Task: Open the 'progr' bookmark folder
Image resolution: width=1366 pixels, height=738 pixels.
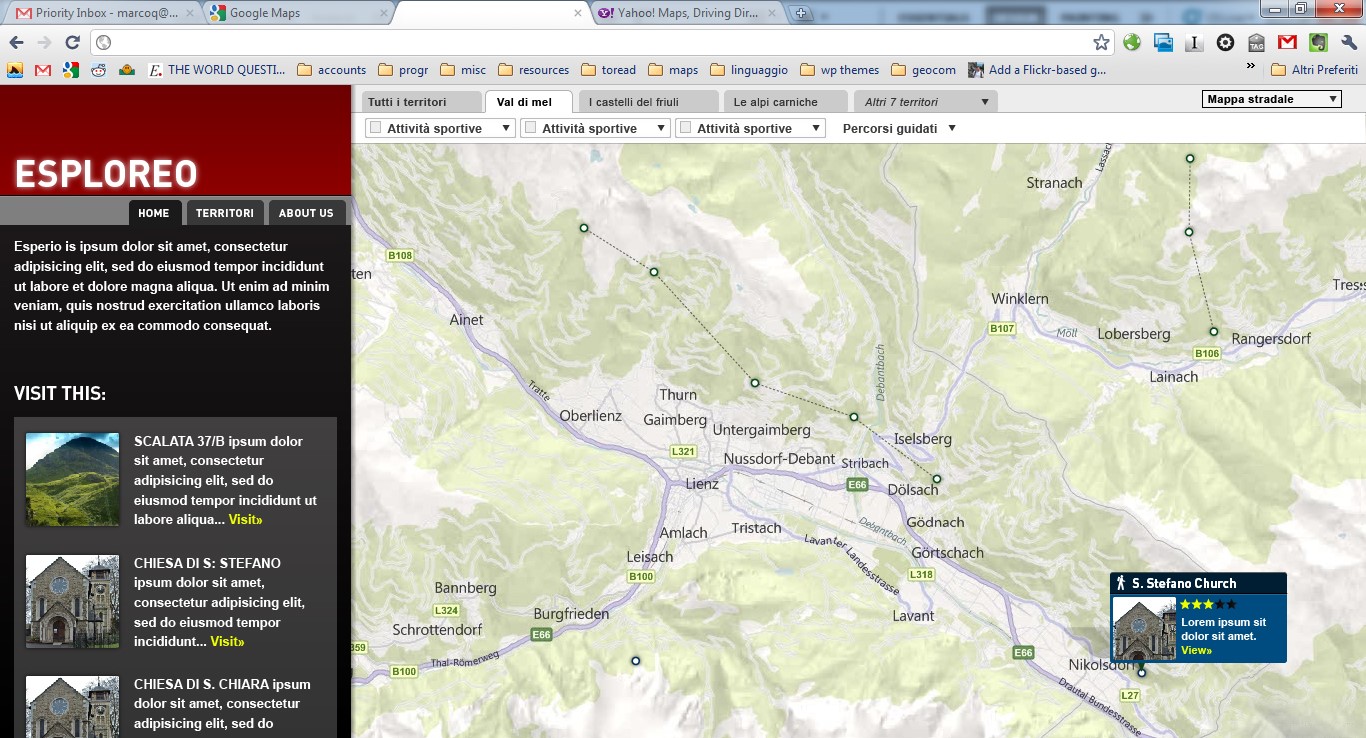Action: (403, 70)
